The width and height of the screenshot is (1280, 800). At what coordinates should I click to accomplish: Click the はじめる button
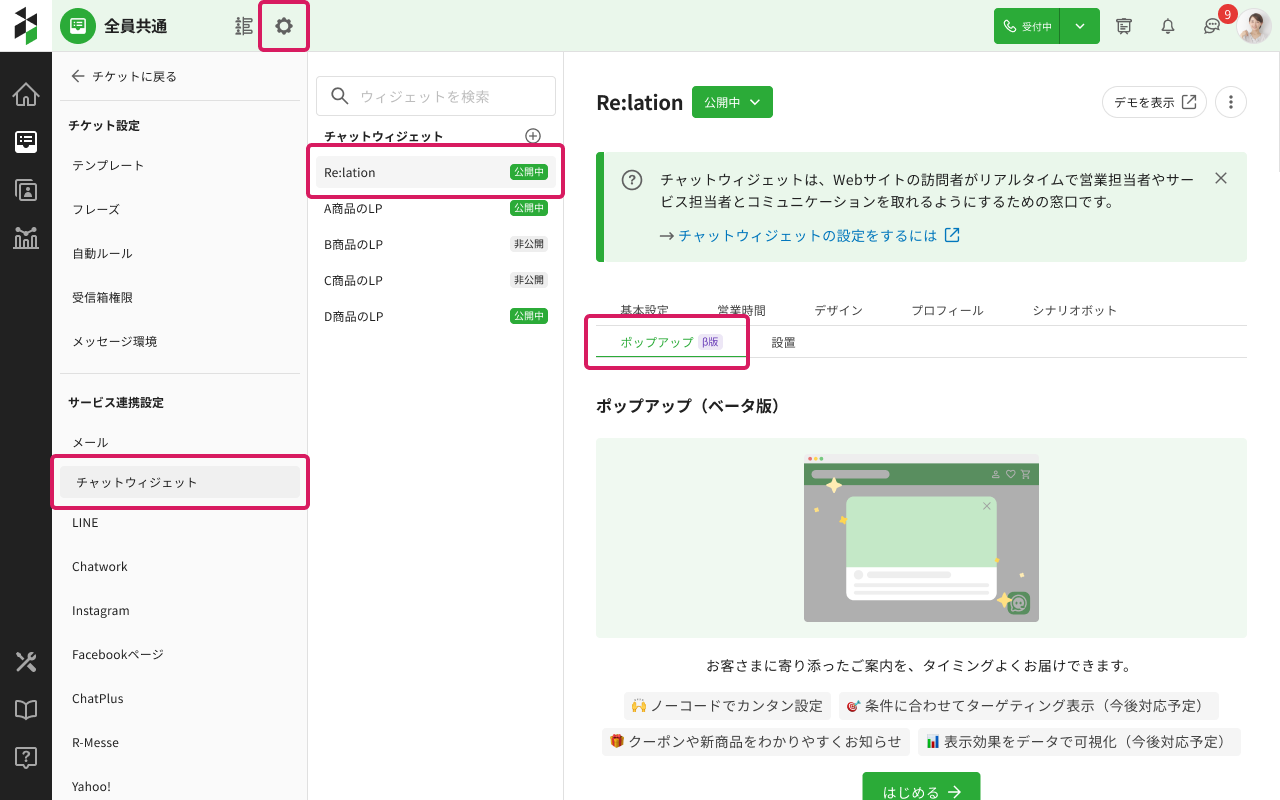[921, 791]
